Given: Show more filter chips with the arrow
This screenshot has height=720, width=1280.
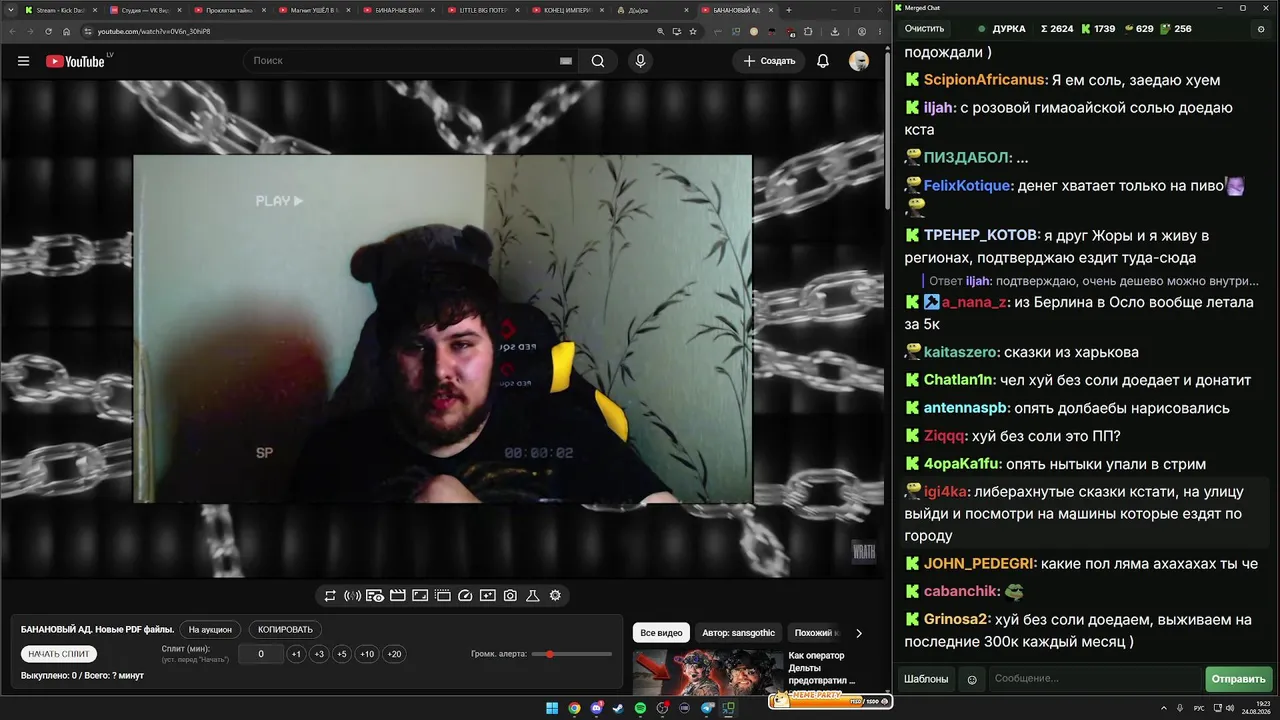Looking at the screenshot, I should 858,633.
